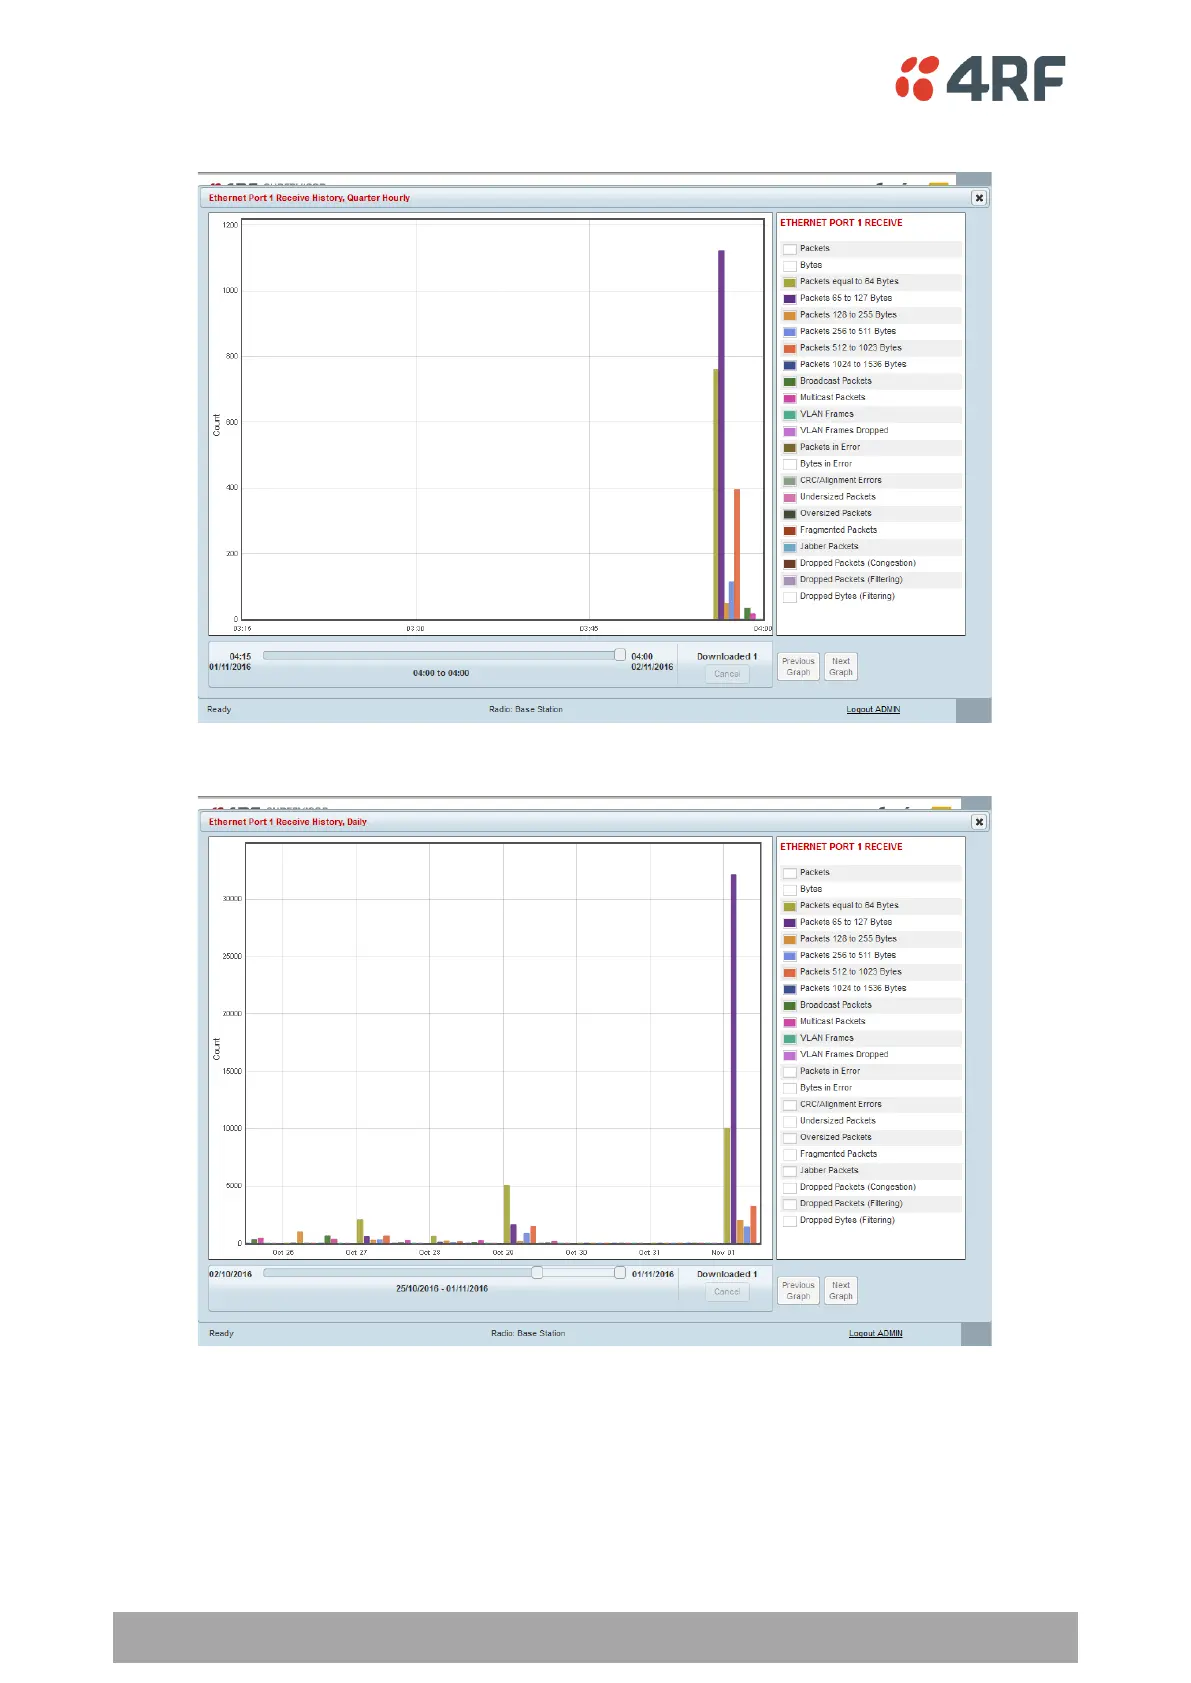Enable Dropped Packets (Filtering) in Daily legend
The image size is (1191, 1683).
[789, 1204]
